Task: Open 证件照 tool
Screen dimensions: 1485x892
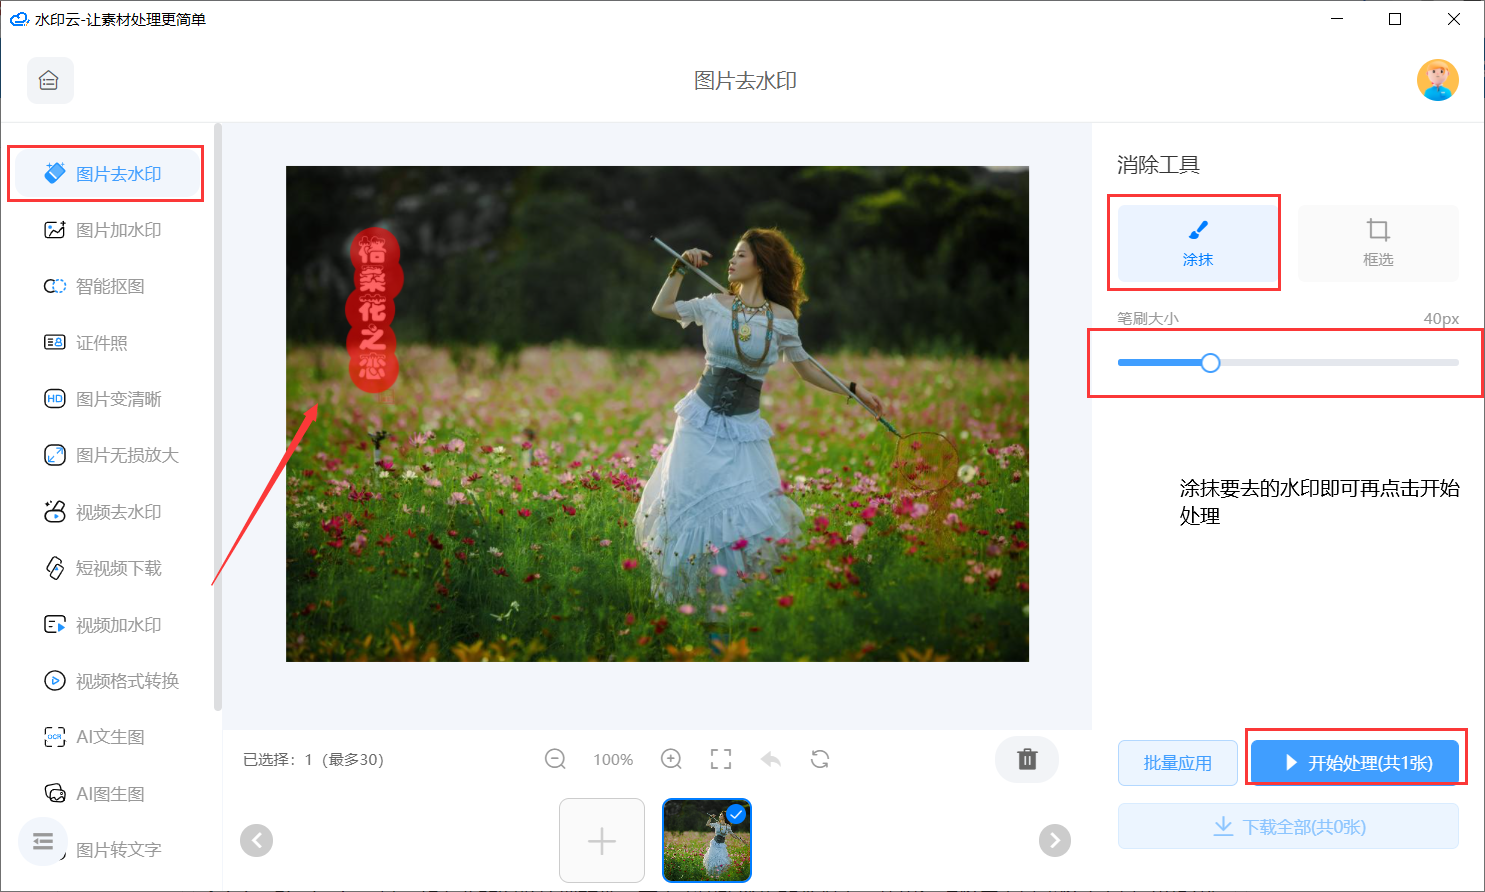Action: tap(86, 343)
